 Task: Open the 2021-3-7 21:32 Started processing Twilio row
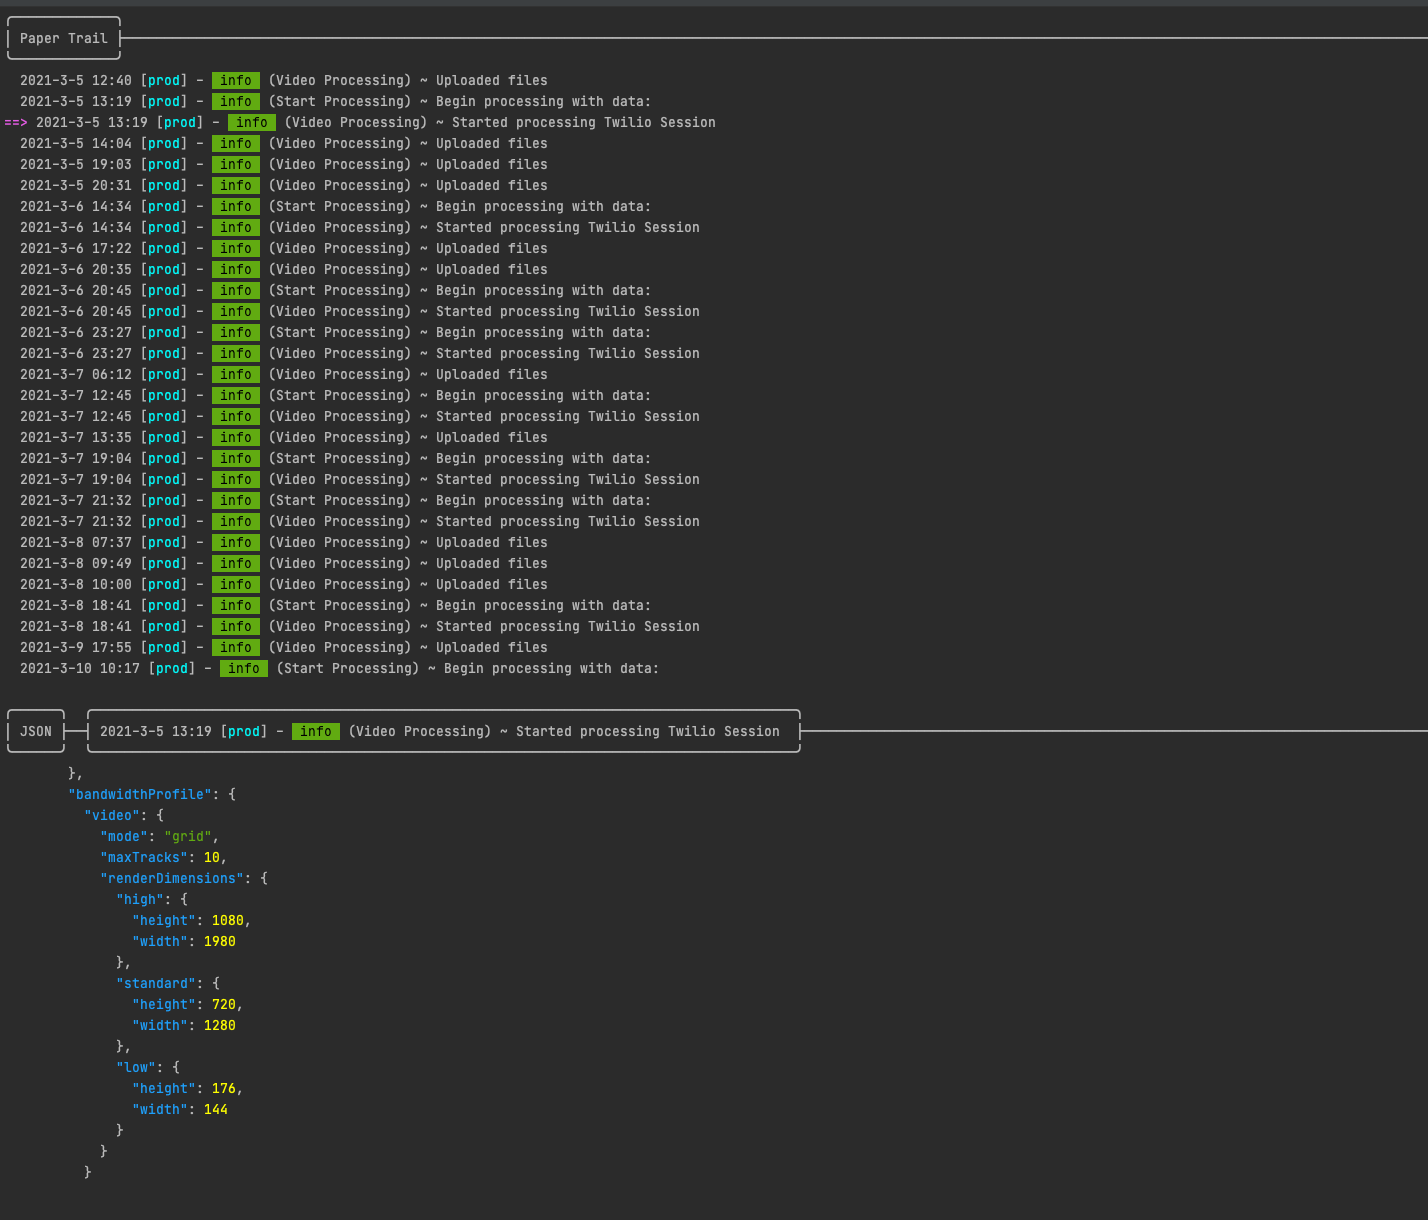click(x=360, y=521)
